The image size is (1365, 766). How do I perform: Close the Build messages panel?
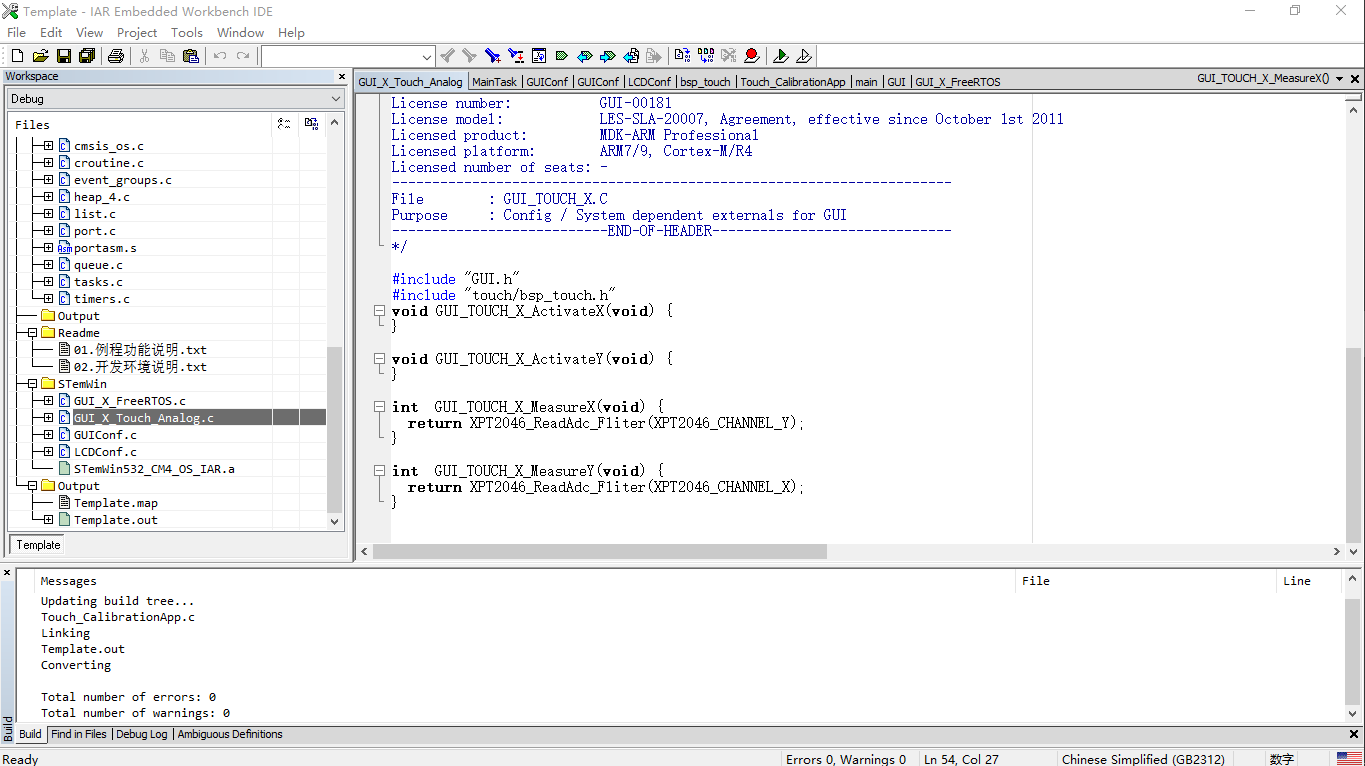7,573
